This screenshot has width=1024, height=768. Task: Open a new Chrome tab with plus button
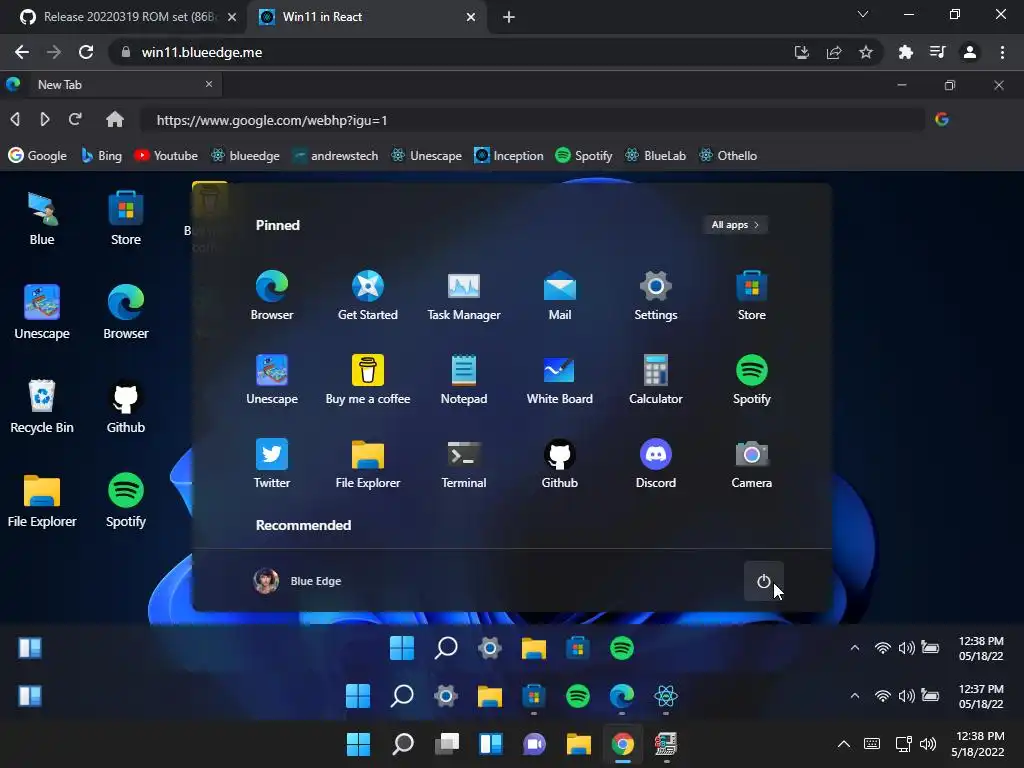(509, 17)
